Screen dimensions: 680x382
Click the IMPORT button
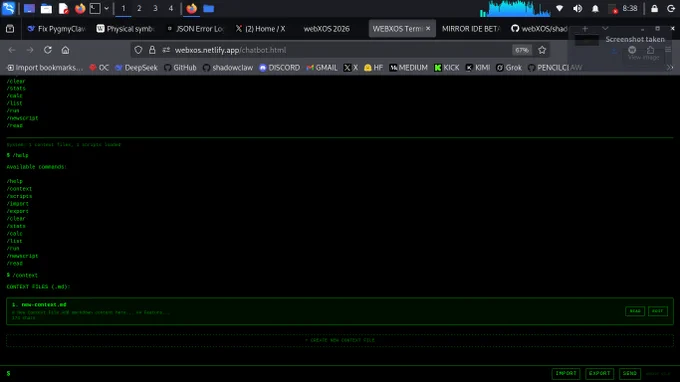[566, 373]
